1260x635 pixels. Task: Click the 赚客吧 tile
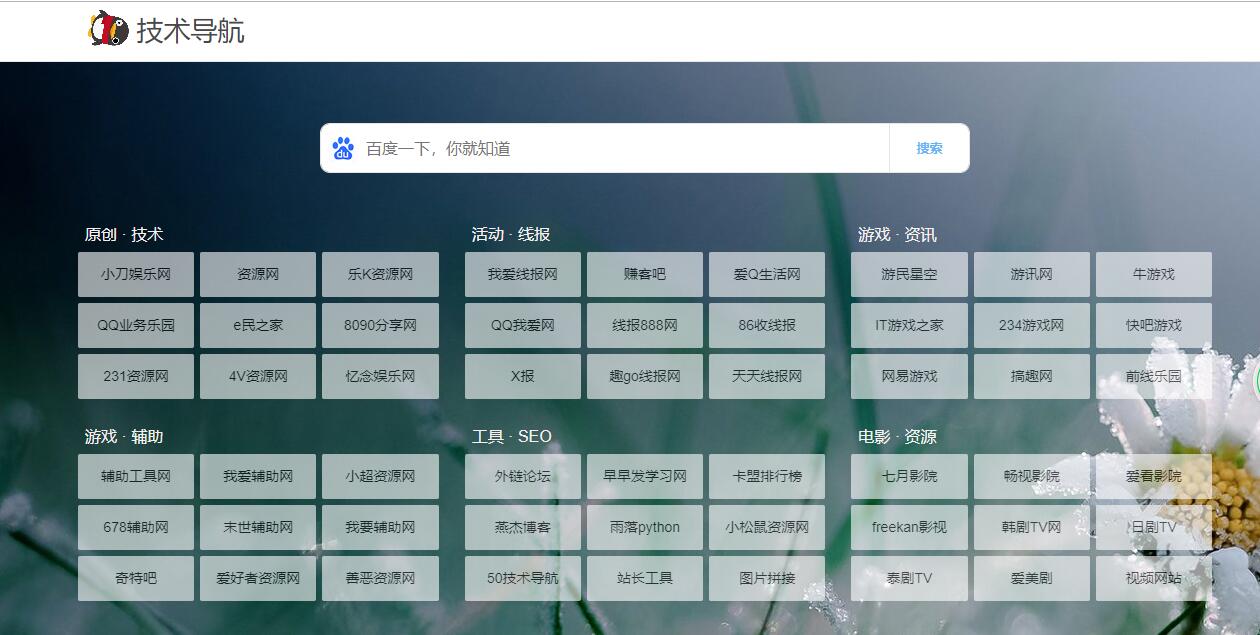[x=645, y=274]
